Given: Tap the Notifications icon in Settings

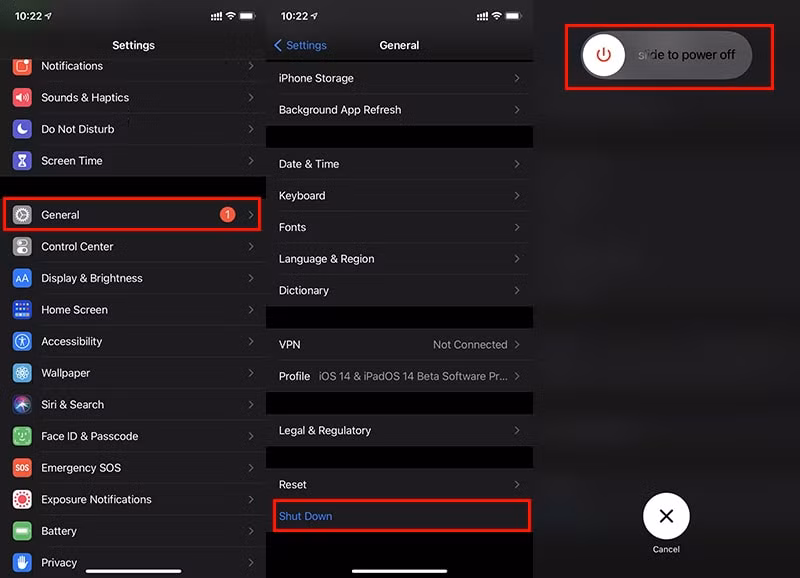Looking at the screenshot, I should [x=22, y=66].
